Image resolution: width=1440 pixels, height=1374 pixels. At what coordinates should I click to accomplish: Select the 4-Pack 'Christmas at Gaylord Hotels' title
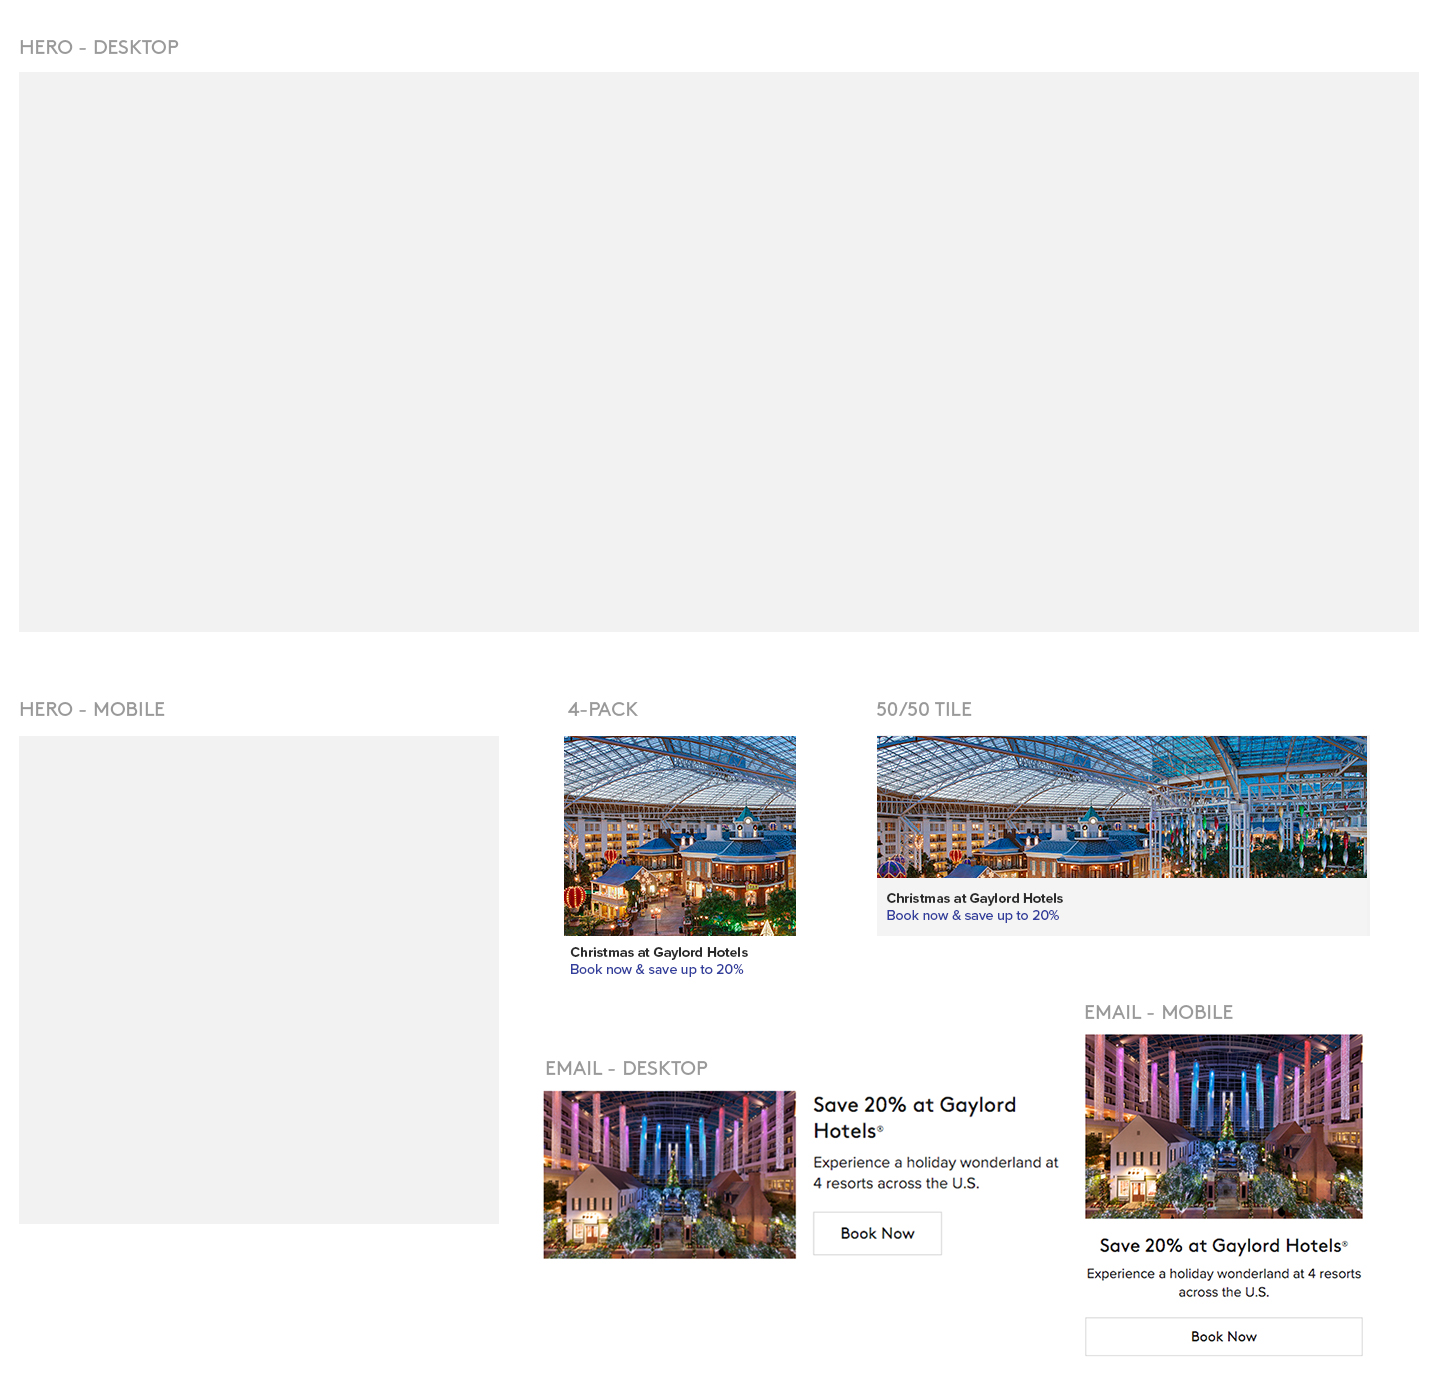point(658,952)
